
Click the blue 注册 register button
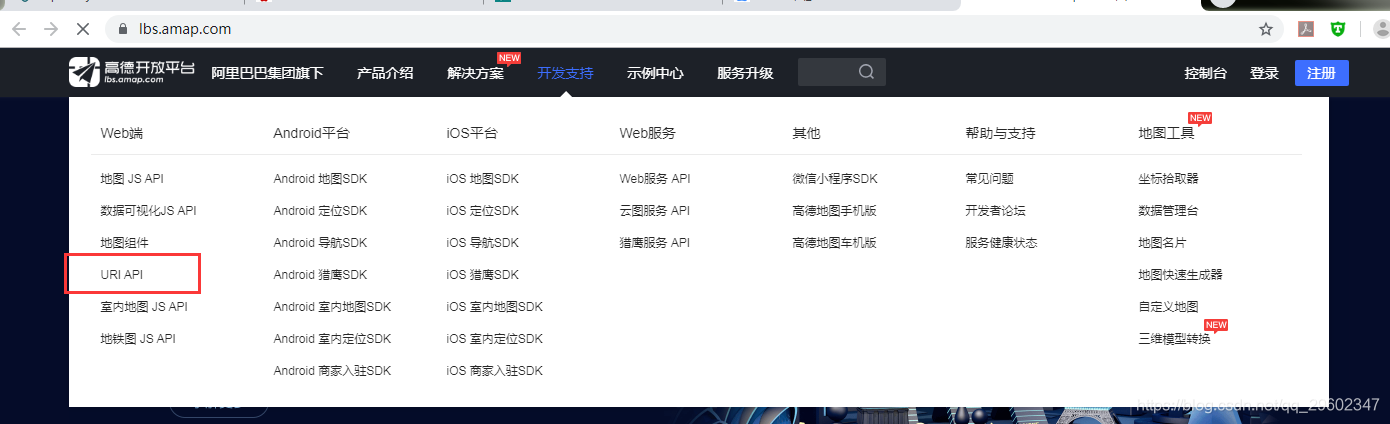(1321, 73)
